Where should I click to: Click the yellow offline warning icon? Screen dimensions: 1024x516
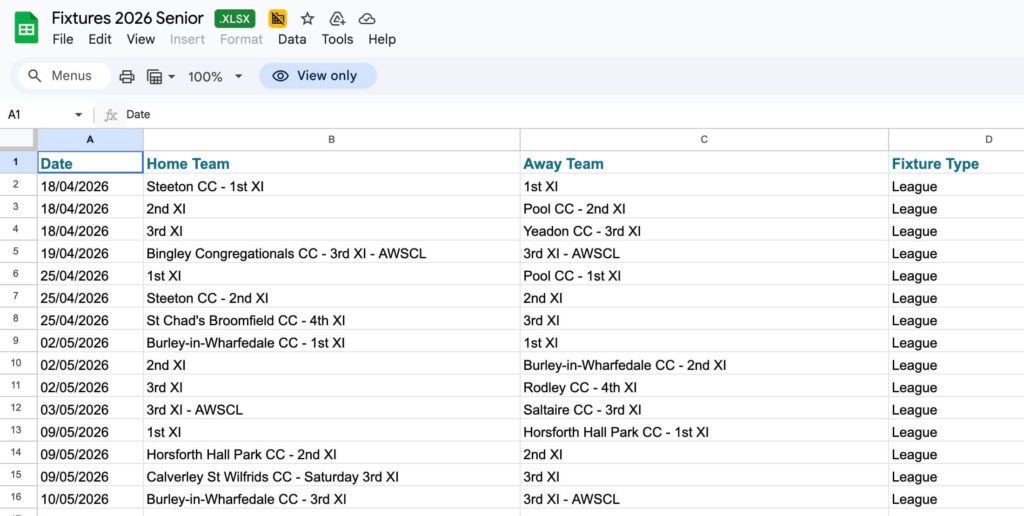click(278, 19)
